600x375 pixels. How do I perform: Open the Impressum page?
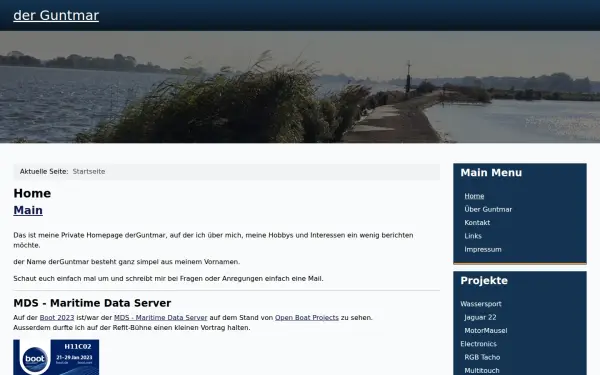tap(483, 249)
